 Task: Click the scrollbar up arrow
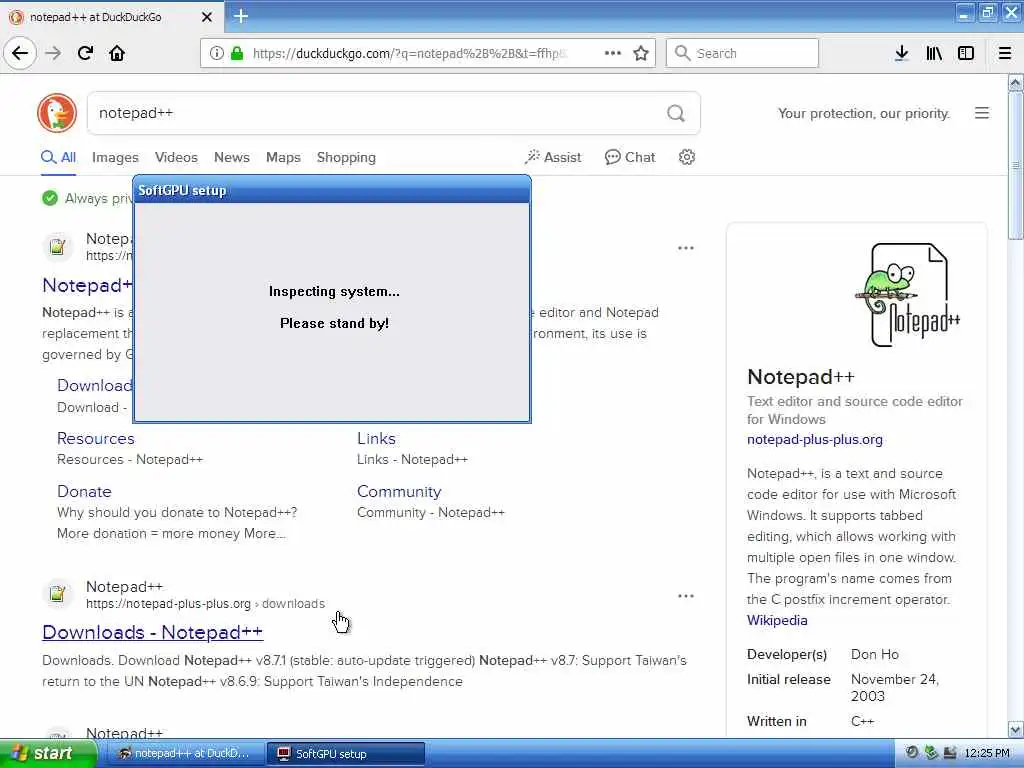point(1016,83)
